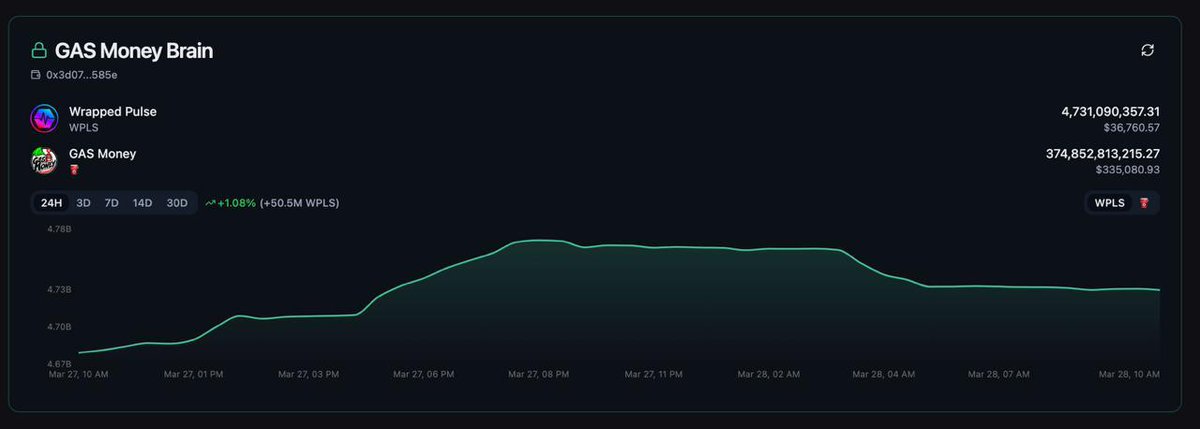Click the balance 374,852,813,215.27
The image size is (1200, 429).
(1103, 154)
